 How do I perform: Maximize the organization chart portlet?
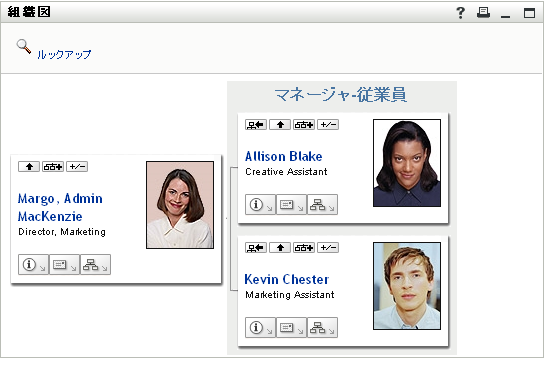tap(529, 13)
